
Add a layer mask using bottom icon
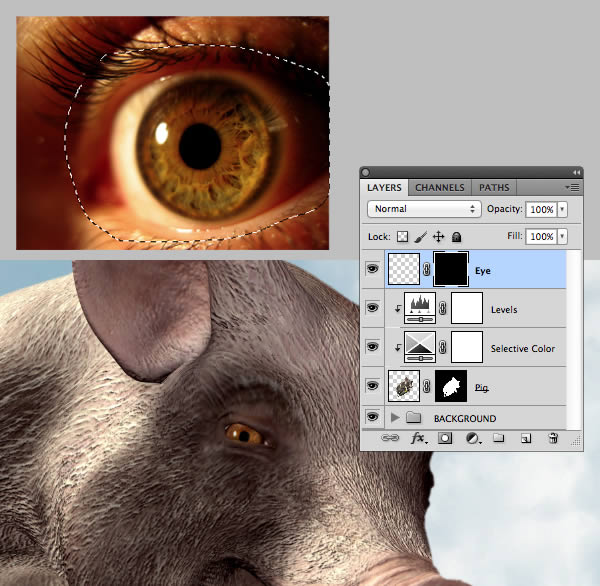tap(445, 438)
